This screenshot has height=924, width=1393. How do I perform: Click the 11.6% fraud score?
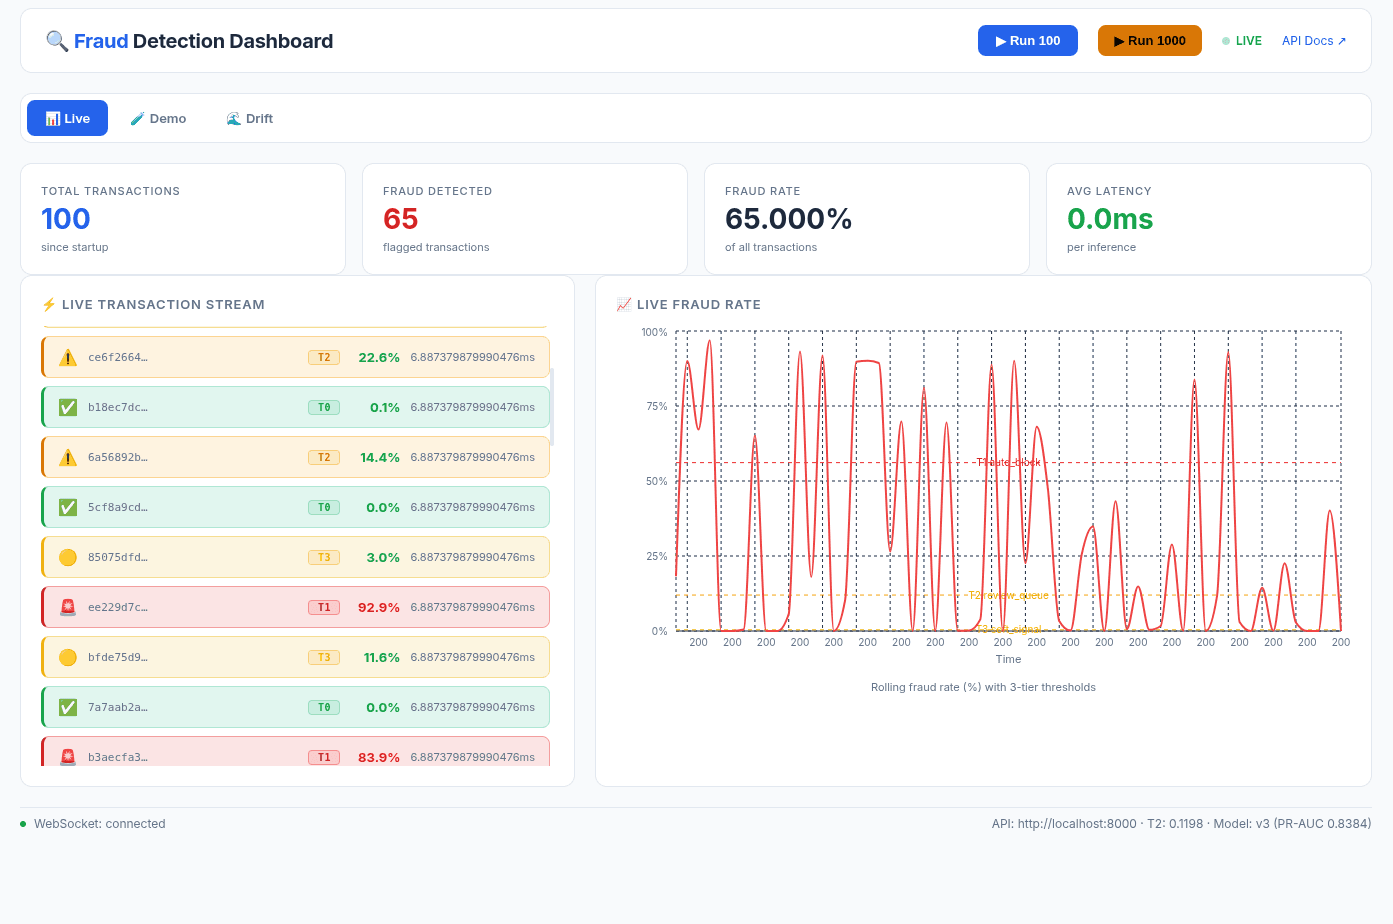(x=382, y=657)
